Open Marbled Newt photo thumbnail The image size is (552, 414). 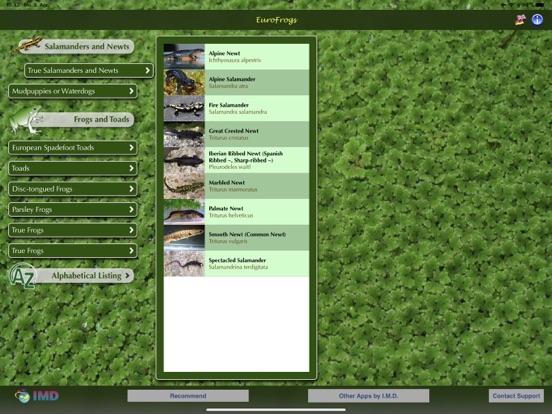184,186
